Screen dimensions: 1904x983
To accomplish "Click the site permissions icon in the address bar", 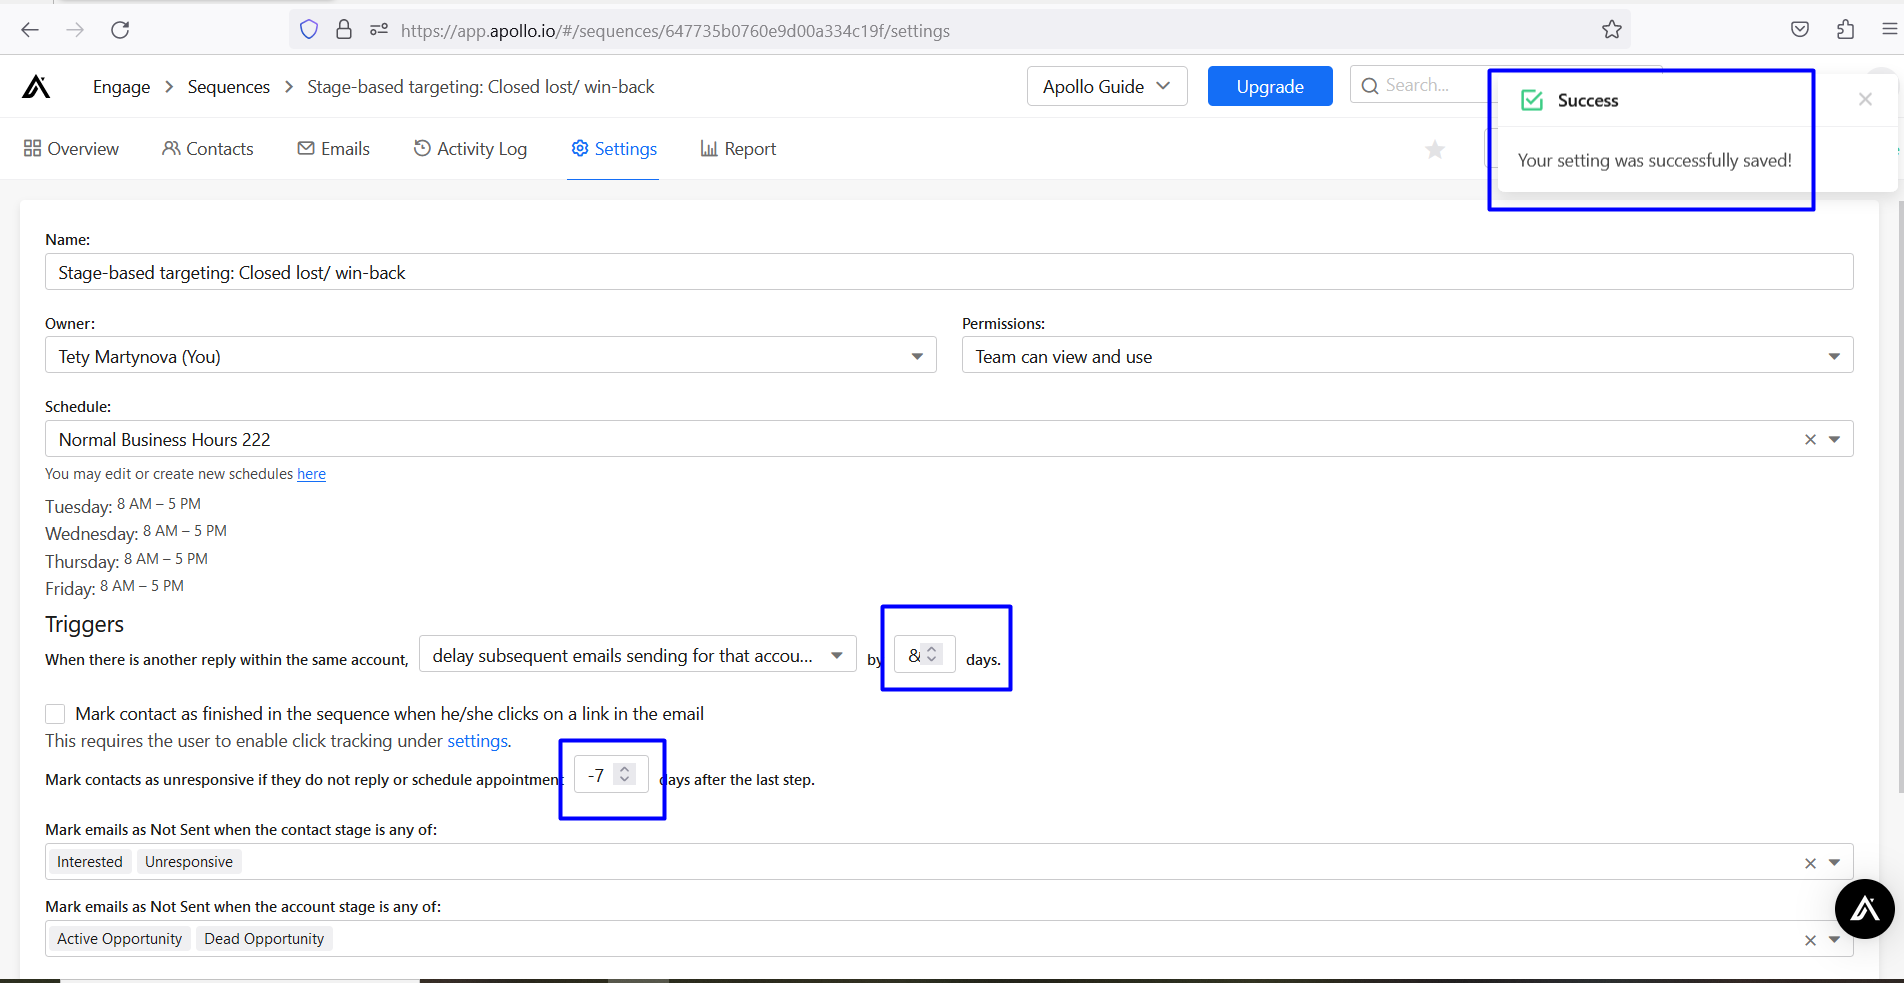I will [379, 30].
